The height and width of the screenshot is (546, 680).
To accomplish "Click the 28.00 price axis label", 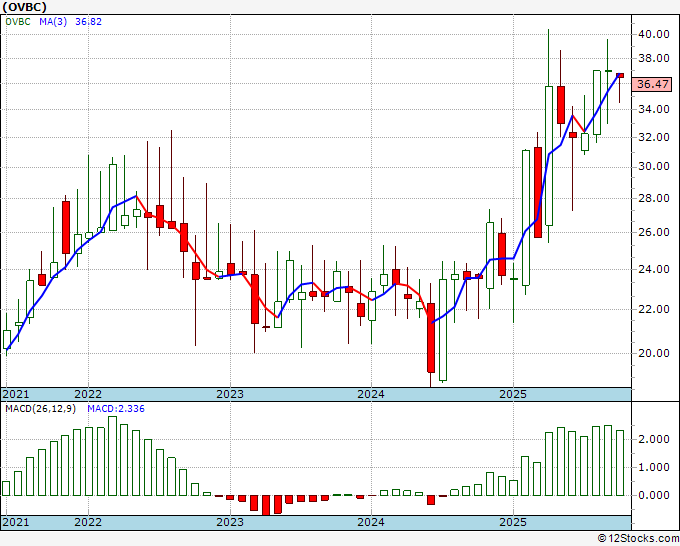I will pos(654,199).
